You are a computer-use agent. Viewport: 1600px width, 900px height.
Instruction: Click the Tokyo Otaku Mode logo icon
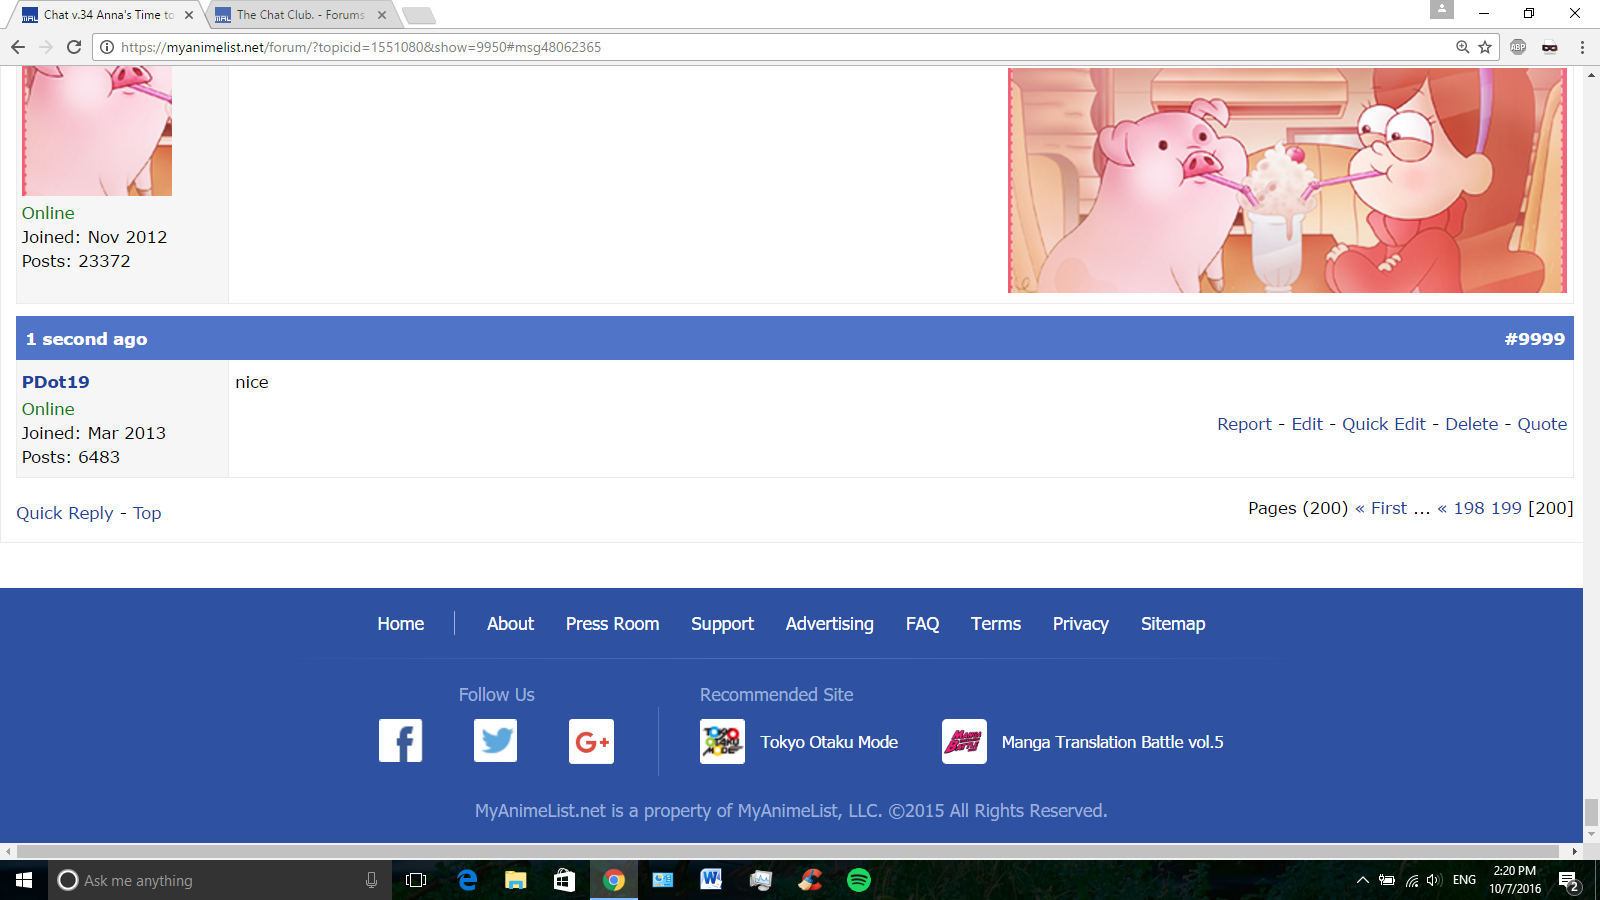722,741
